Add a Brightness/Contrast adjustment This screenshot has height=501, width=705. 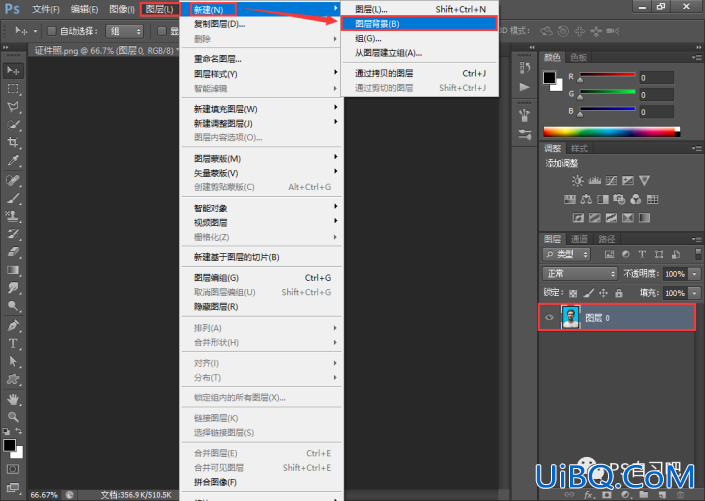pyautogui.click(x=577, y=181)
